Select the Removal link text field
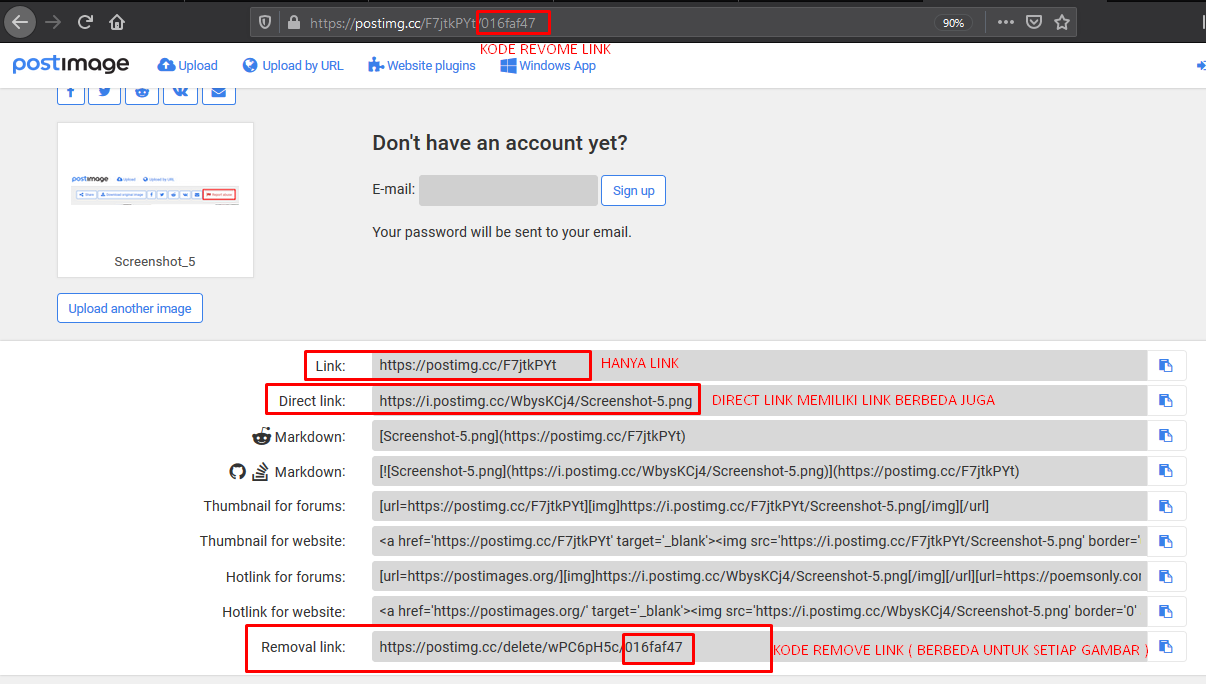 [759, 647]
